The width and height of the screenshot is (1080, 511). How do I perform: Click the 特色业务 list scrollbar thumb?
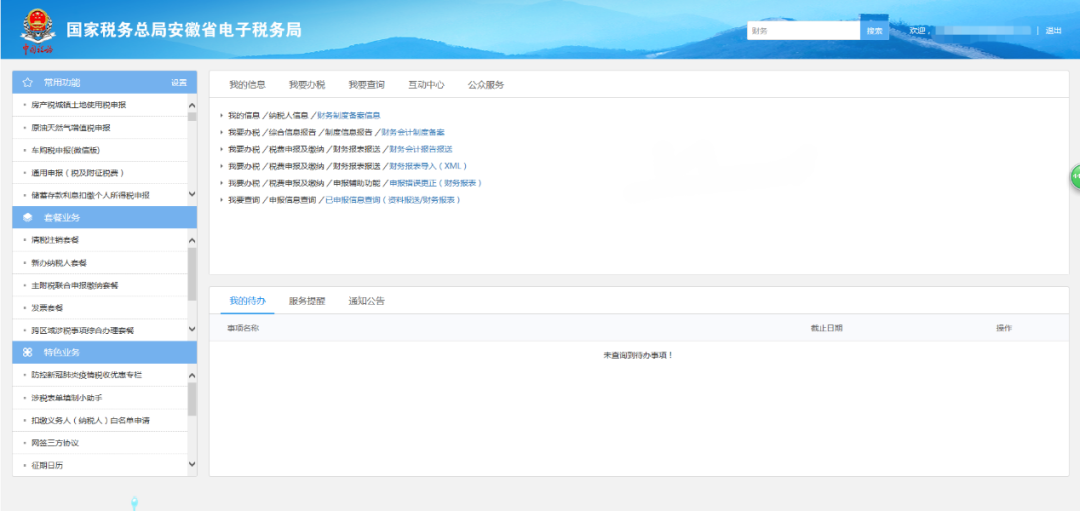[191, 399]
